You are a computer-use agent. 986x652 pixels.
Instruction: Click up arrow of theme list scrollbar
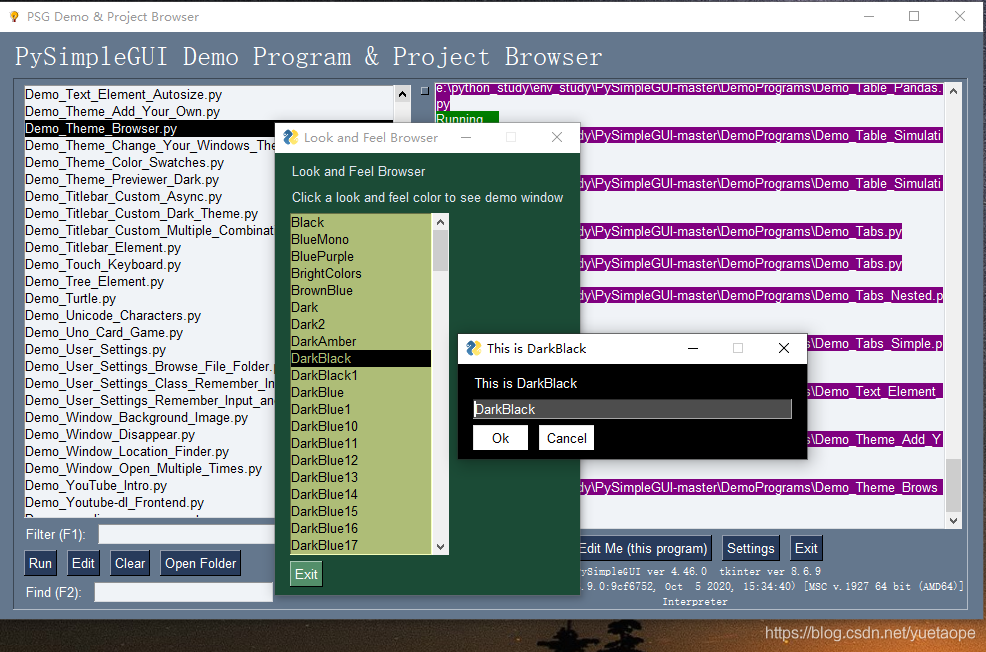point(440,222)
